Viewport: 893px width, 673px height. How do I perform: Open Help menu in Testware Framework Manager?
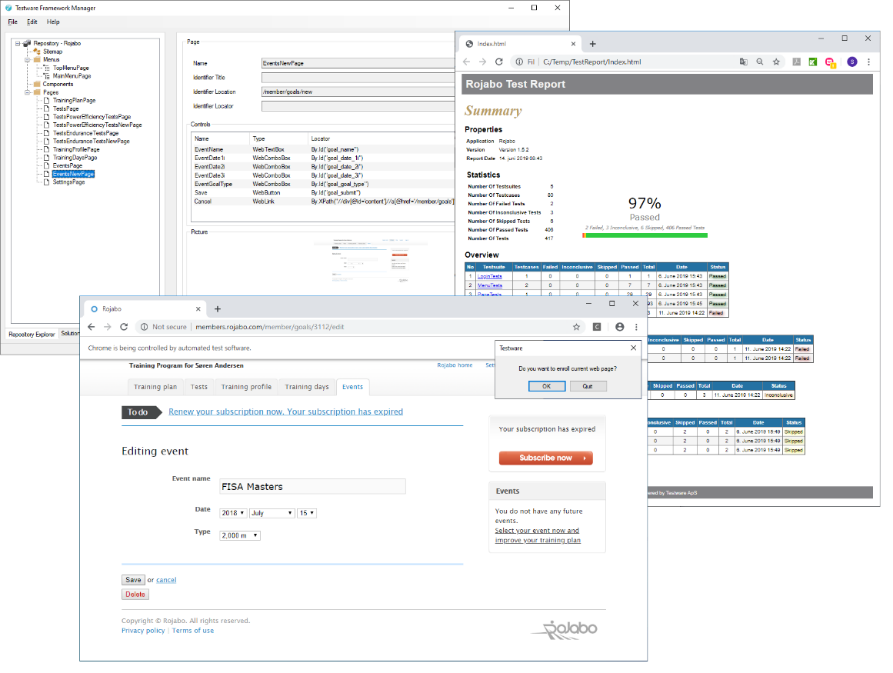(53, 22)
